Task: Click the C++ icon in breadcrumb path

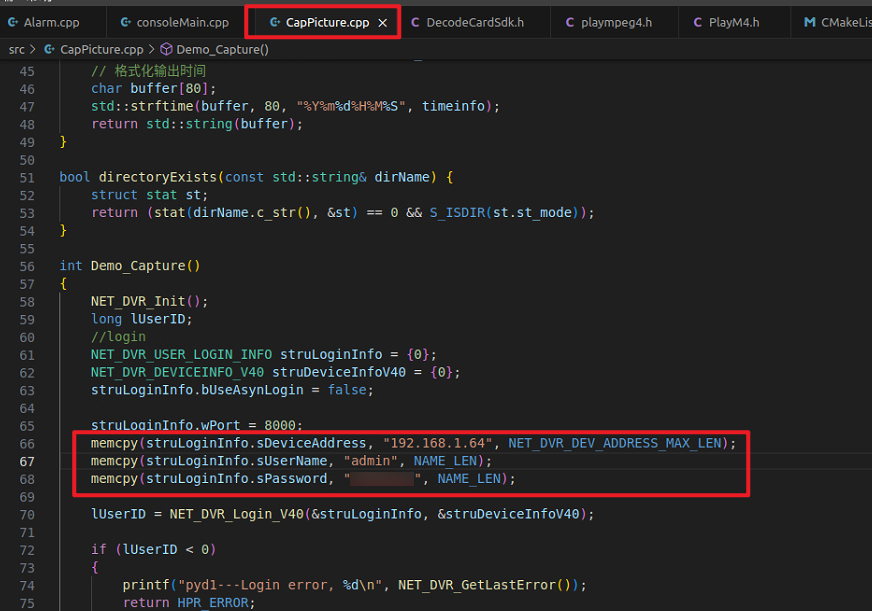Action: (49, 49)
